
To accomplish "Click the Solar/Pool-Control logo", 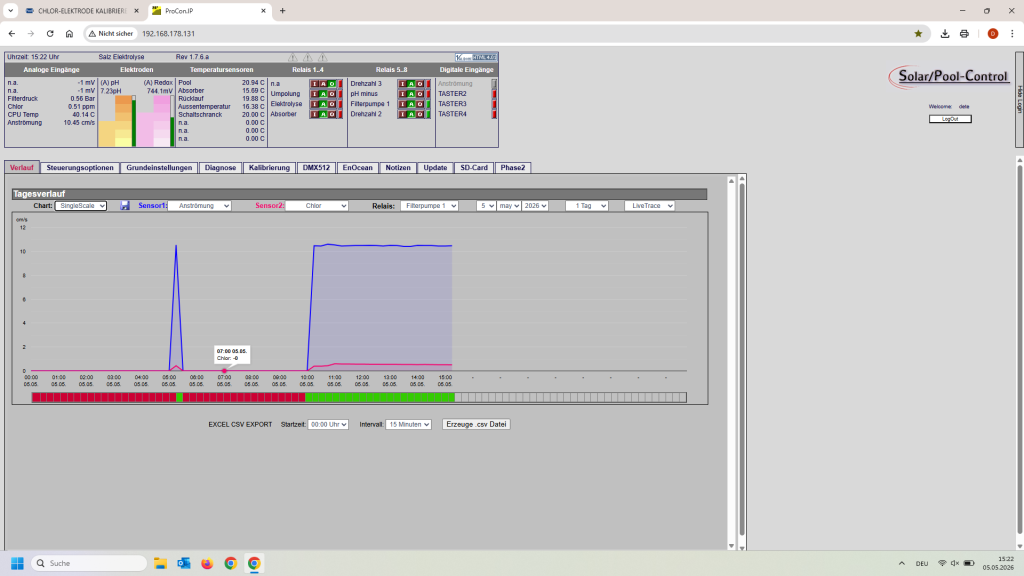I will tap(949, 77).
